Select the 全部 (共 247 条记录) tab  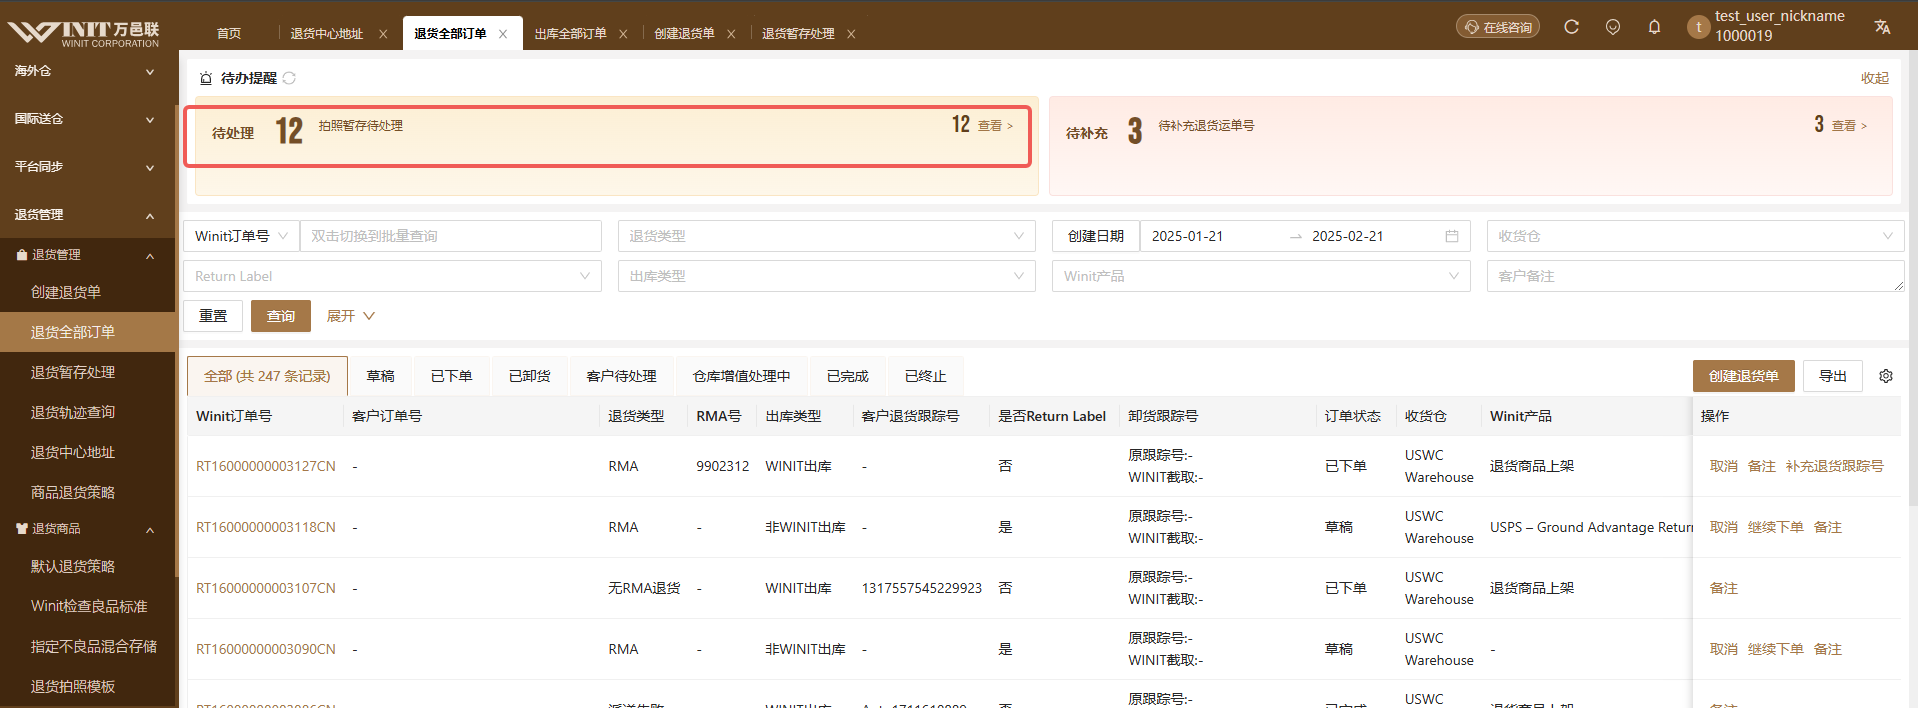267,376
